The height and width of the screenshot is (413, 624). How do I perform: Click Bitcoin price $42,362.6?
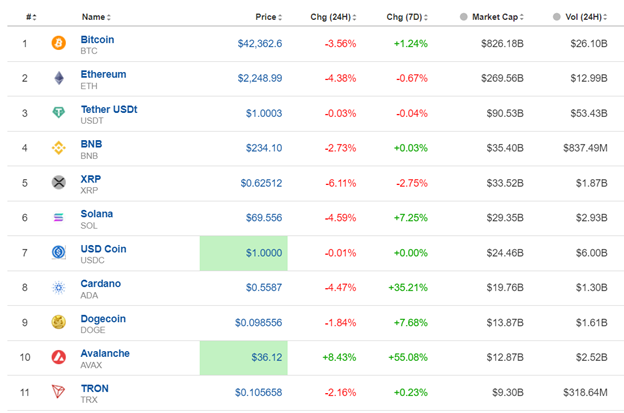coord(259,43)
